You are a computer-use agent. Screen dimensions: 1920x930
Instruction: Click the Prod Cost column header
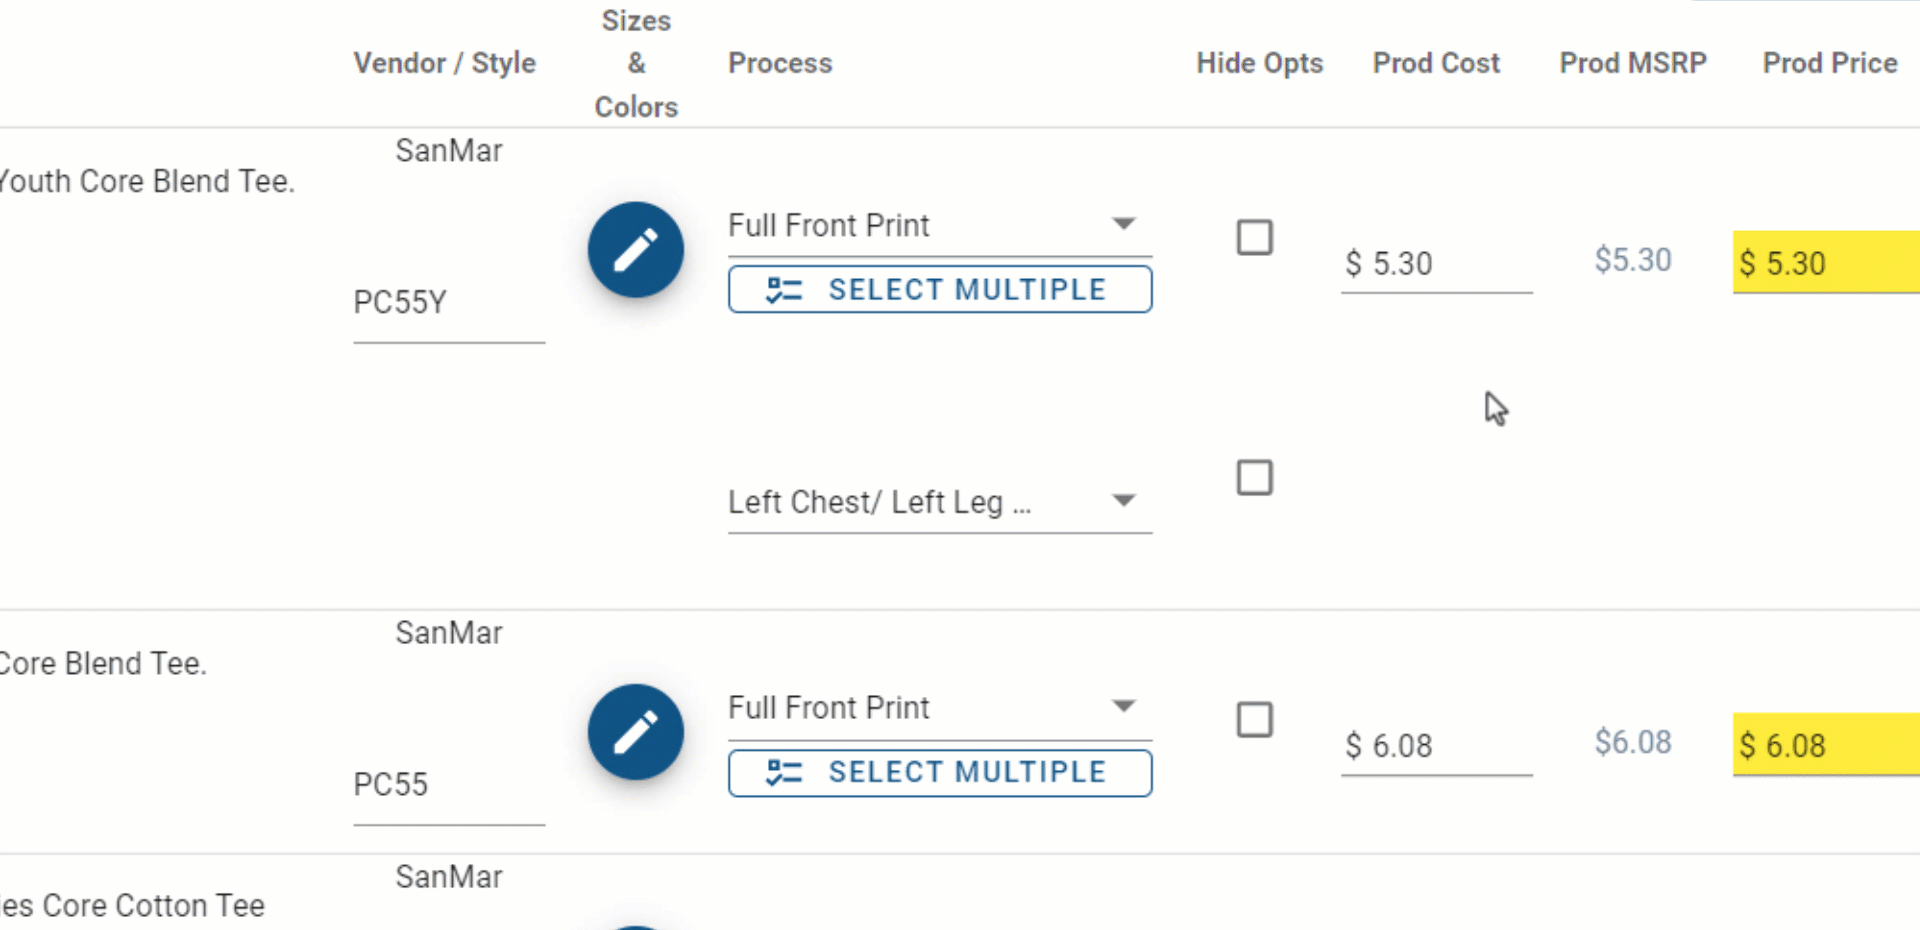coord(1436,63)
